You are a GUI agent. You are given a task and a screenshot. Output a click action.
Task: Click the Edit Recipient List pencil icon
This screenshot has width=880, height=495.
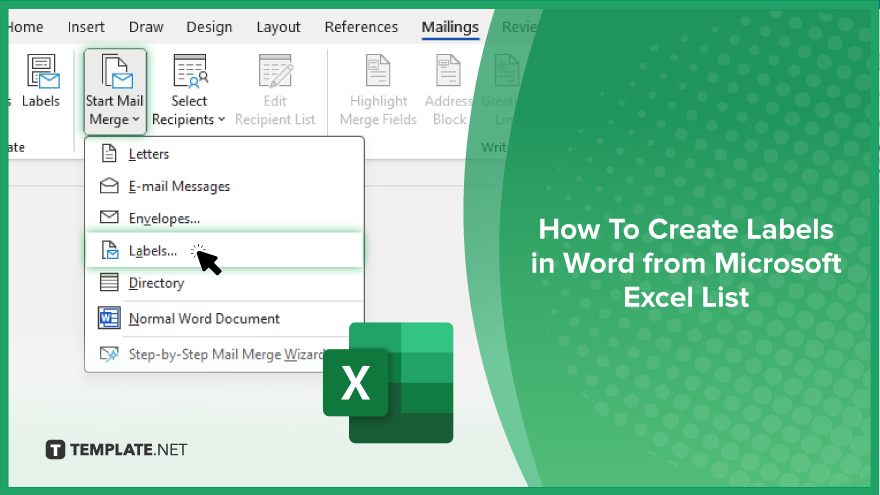(x=276, y=71)
